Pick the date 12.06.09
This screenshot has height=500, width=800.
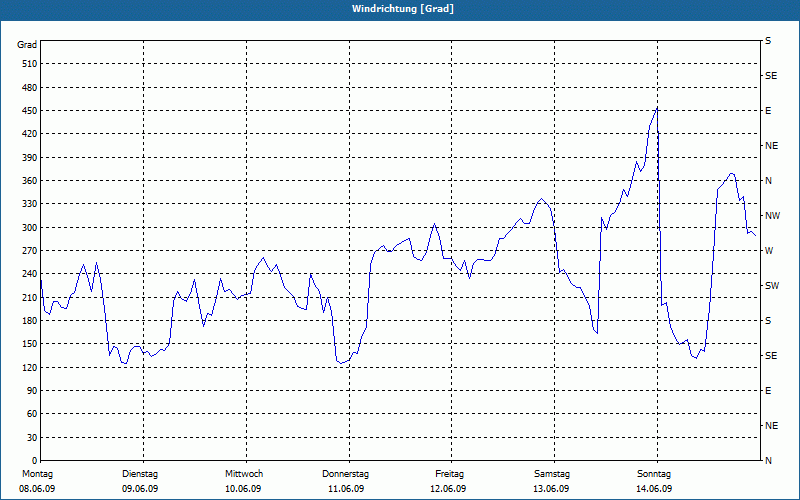click(x=448, y=489)
